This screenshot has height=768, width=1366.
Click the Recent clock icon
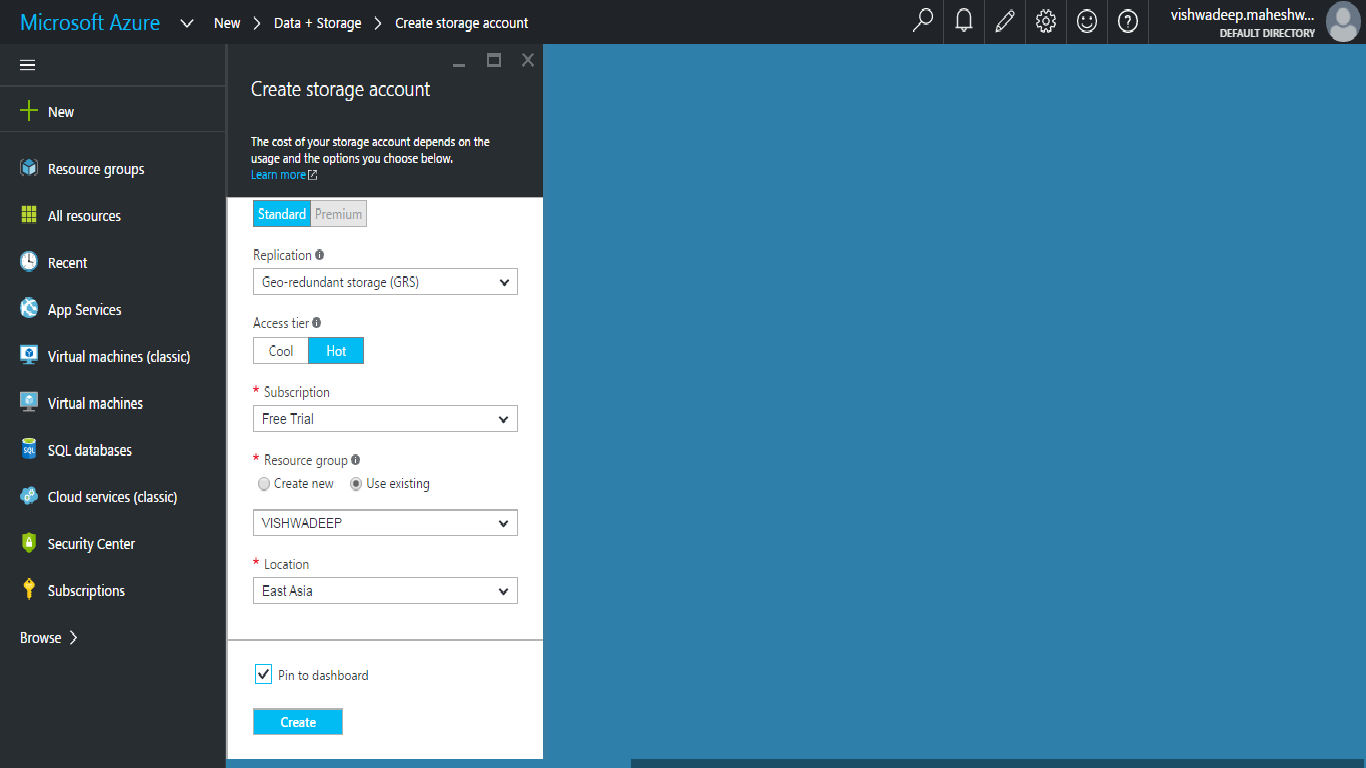pyautogui.click(x=29, y=262)
